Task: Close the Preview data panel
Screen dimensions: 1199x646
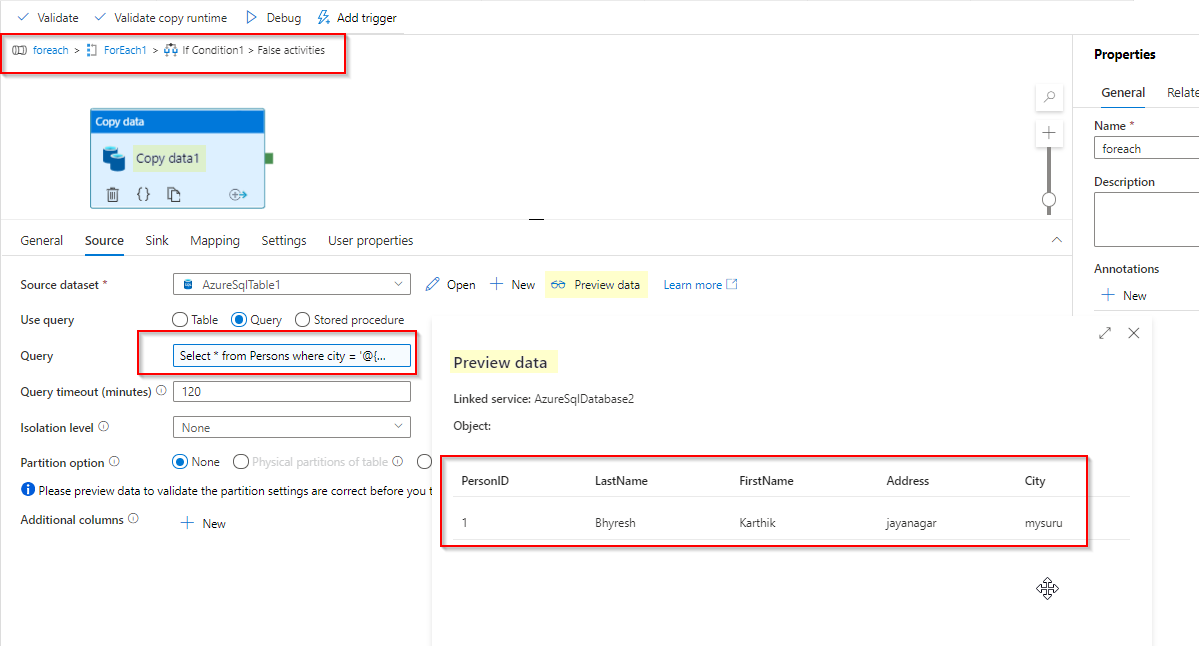Action: tap(1134, 333)
